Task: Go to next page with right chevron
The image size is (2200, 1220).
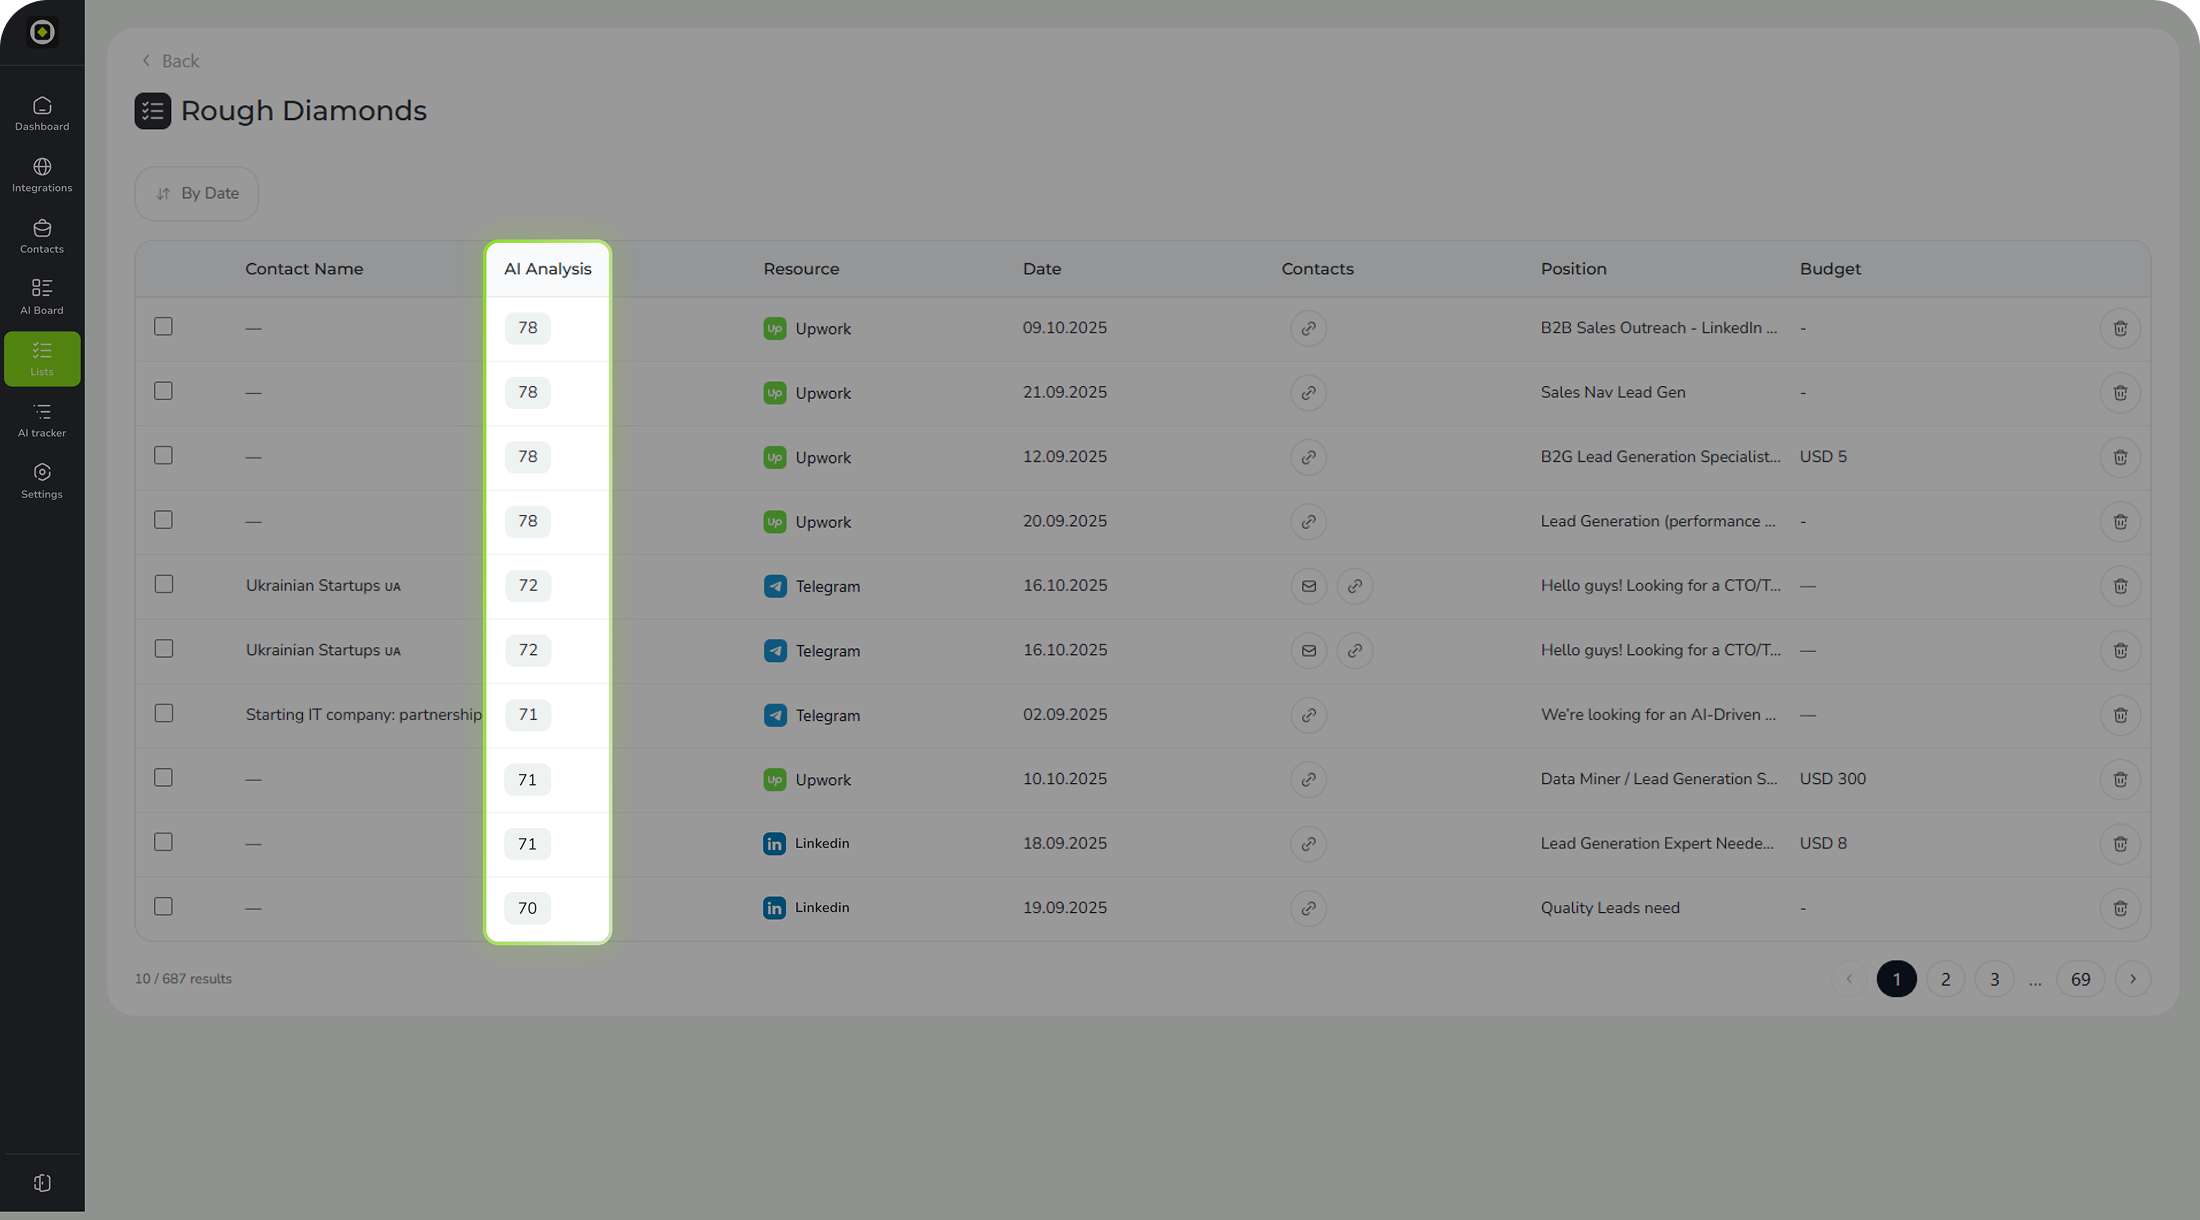Action: pos(2133,979)
